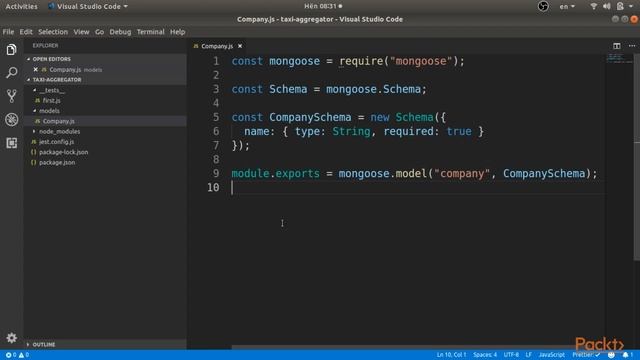Change indentation via Spaces: 4
The image size is (640, 360).
(x=485, y=355)
